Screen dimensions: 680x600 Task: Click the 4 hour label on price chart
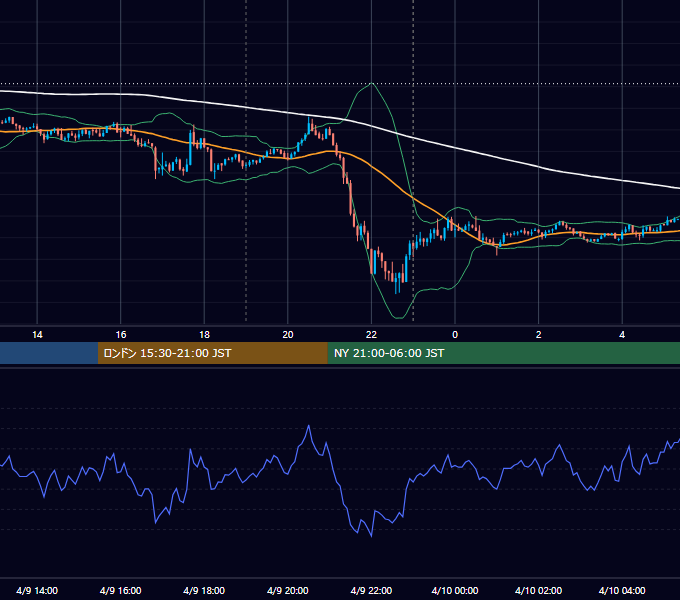tap(622, 335)
